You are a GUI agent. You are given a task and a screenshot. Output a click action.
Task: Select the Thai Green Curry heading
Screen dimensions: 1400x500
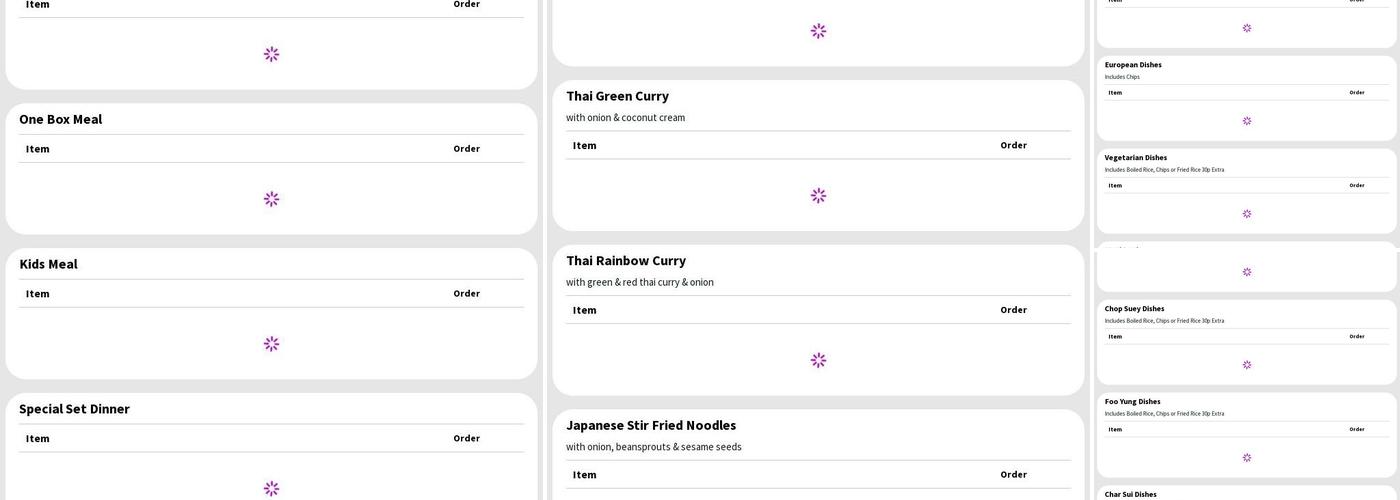pyautogui.click(x=617, y=96)
